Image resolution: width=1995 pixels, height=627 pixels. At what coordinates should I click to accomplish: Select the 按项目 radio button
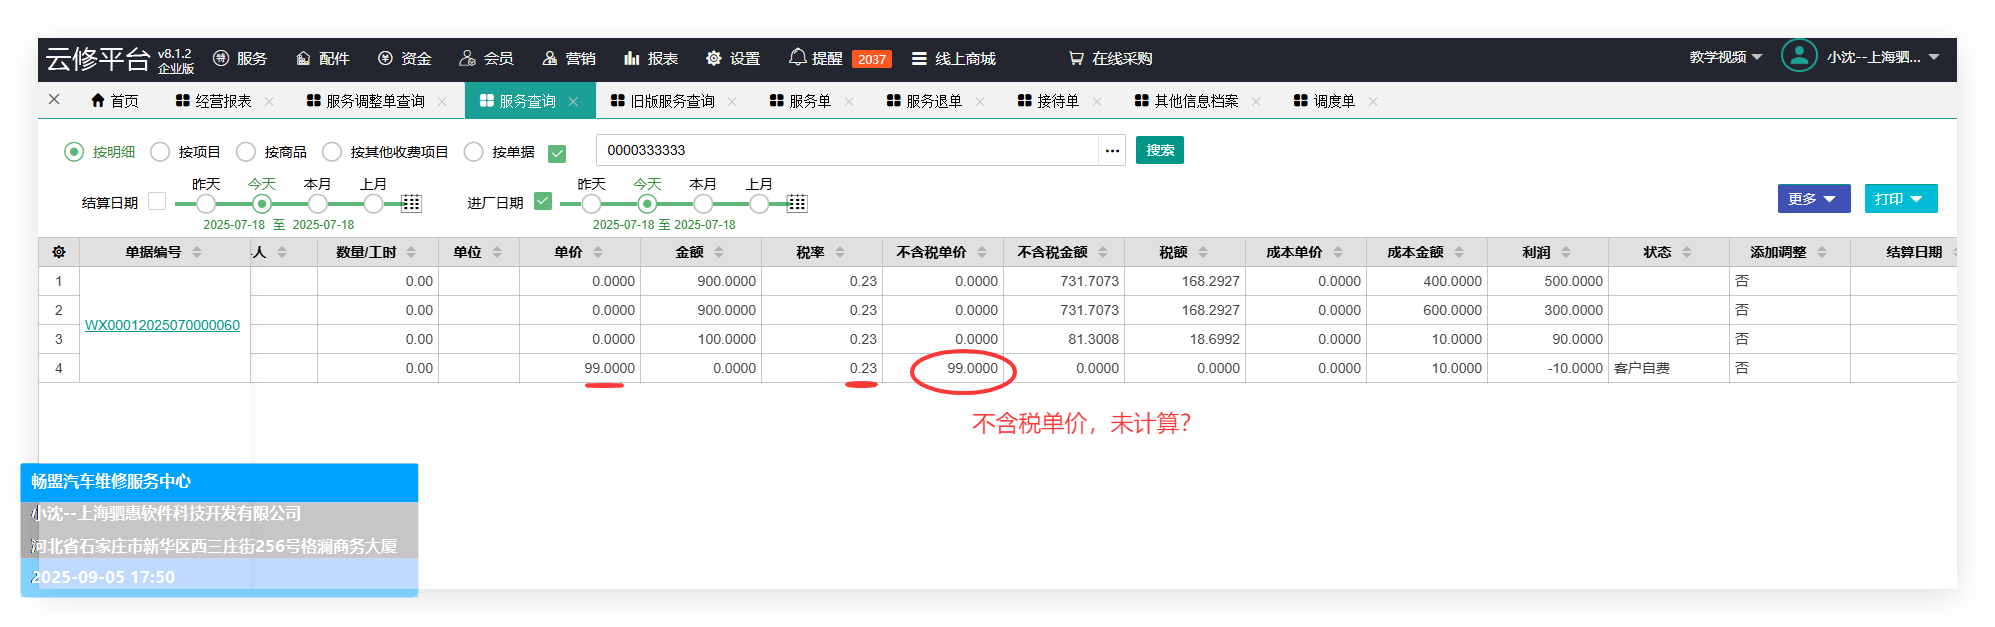click(x=160, y=152)
